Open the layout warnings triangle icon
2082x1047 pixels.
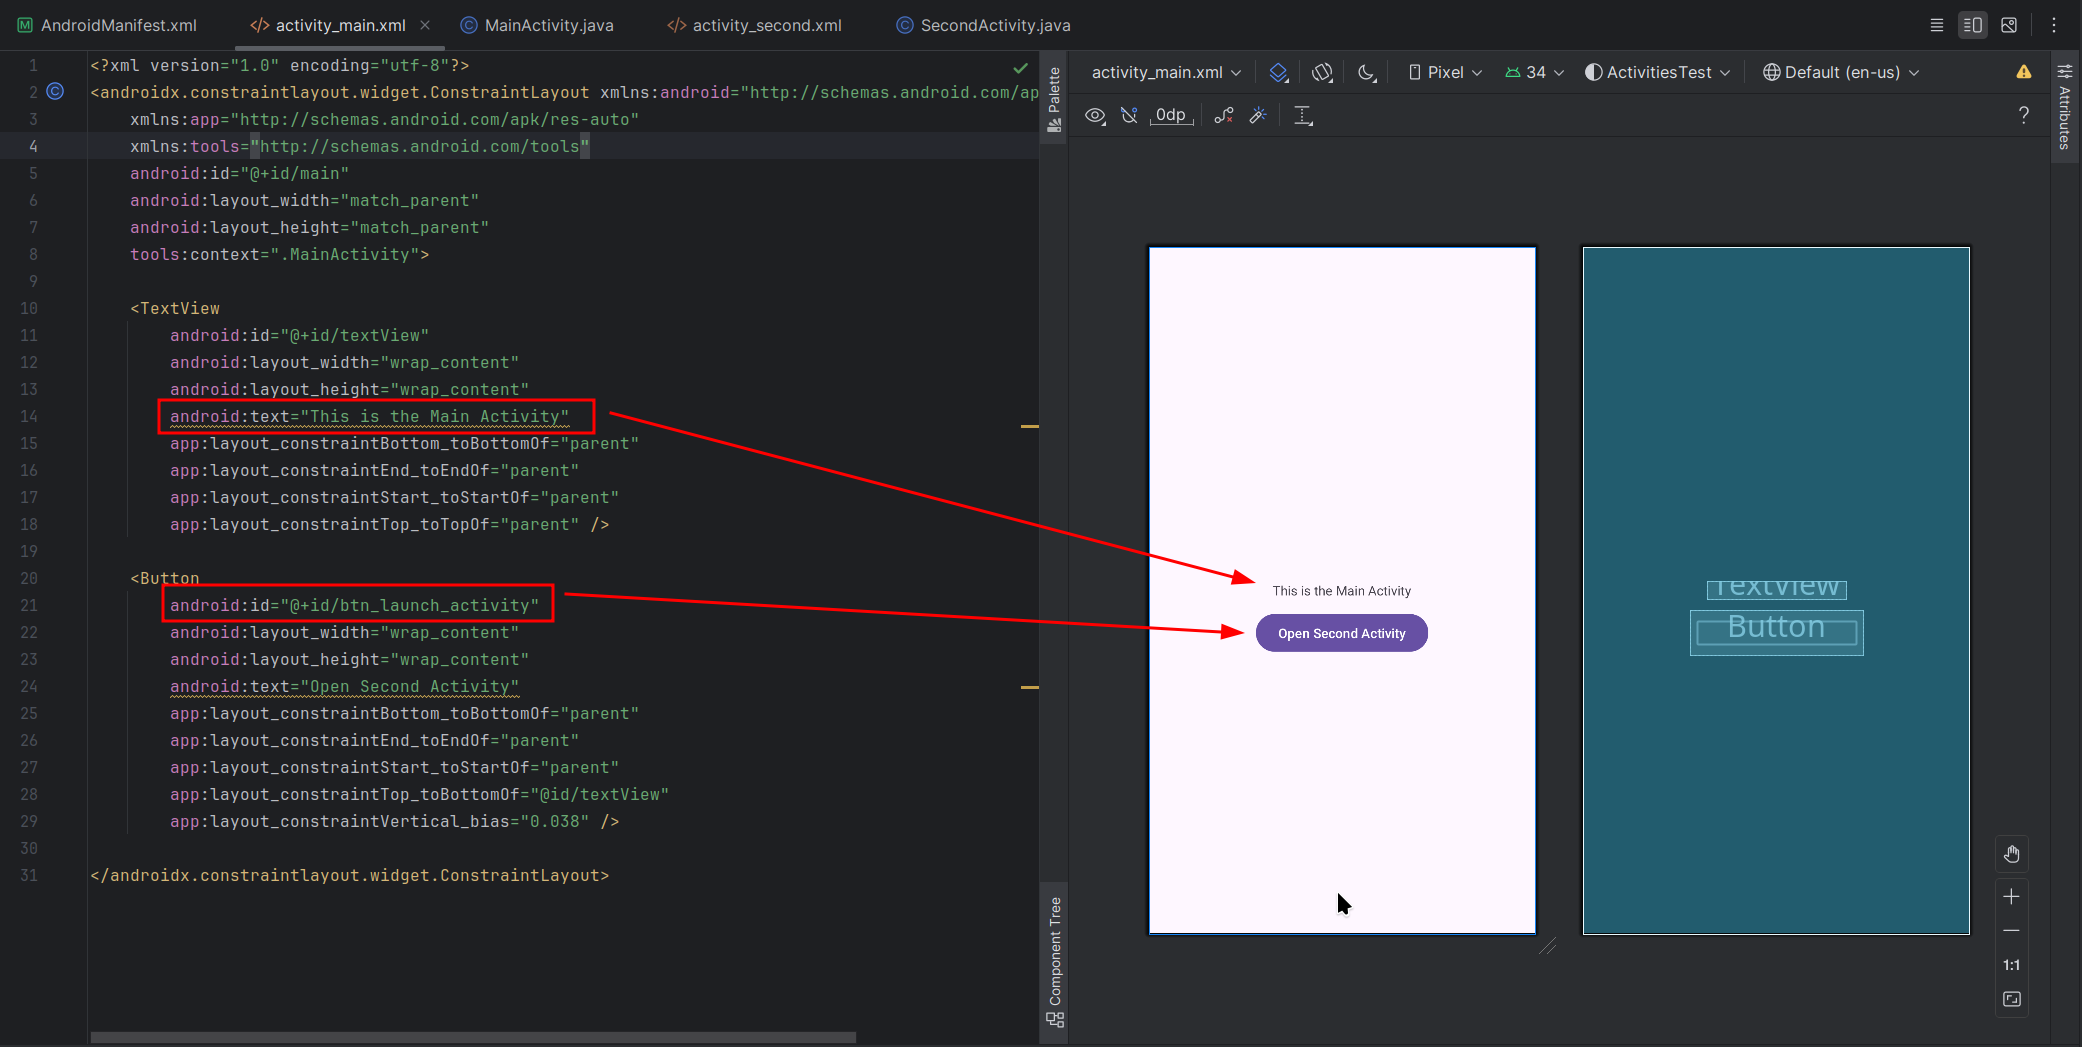2024,72
